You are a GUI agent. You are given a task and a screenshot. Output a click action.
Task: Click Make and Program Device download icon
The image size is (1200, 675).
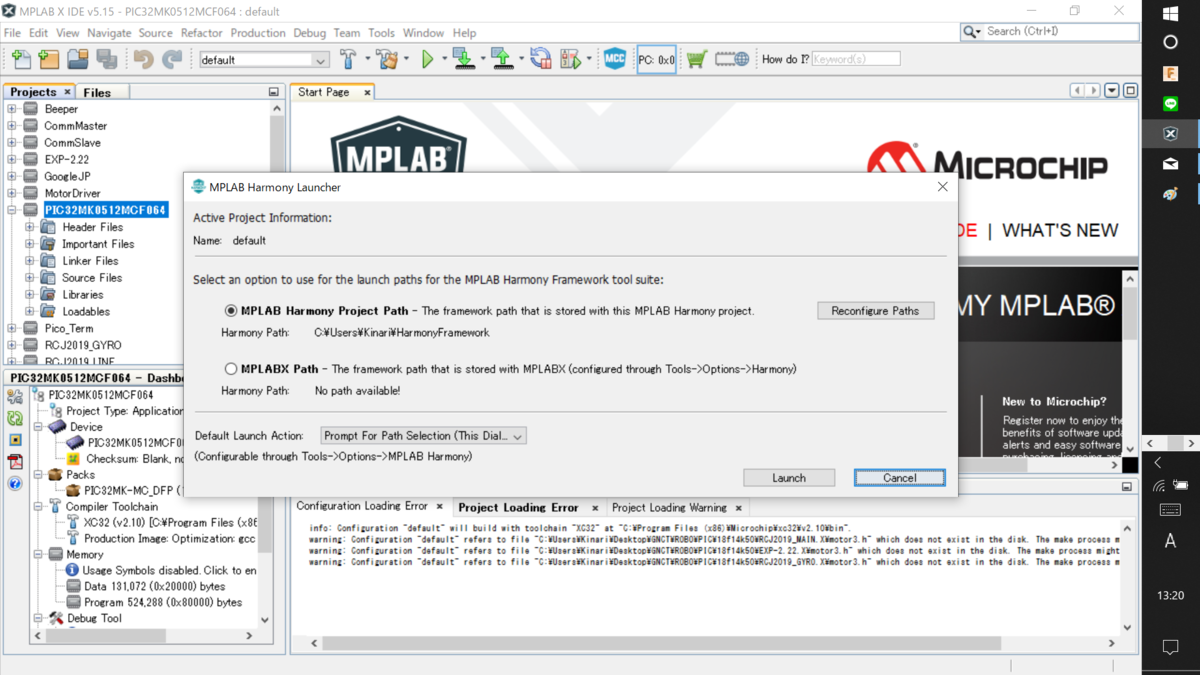pos(463,60)
